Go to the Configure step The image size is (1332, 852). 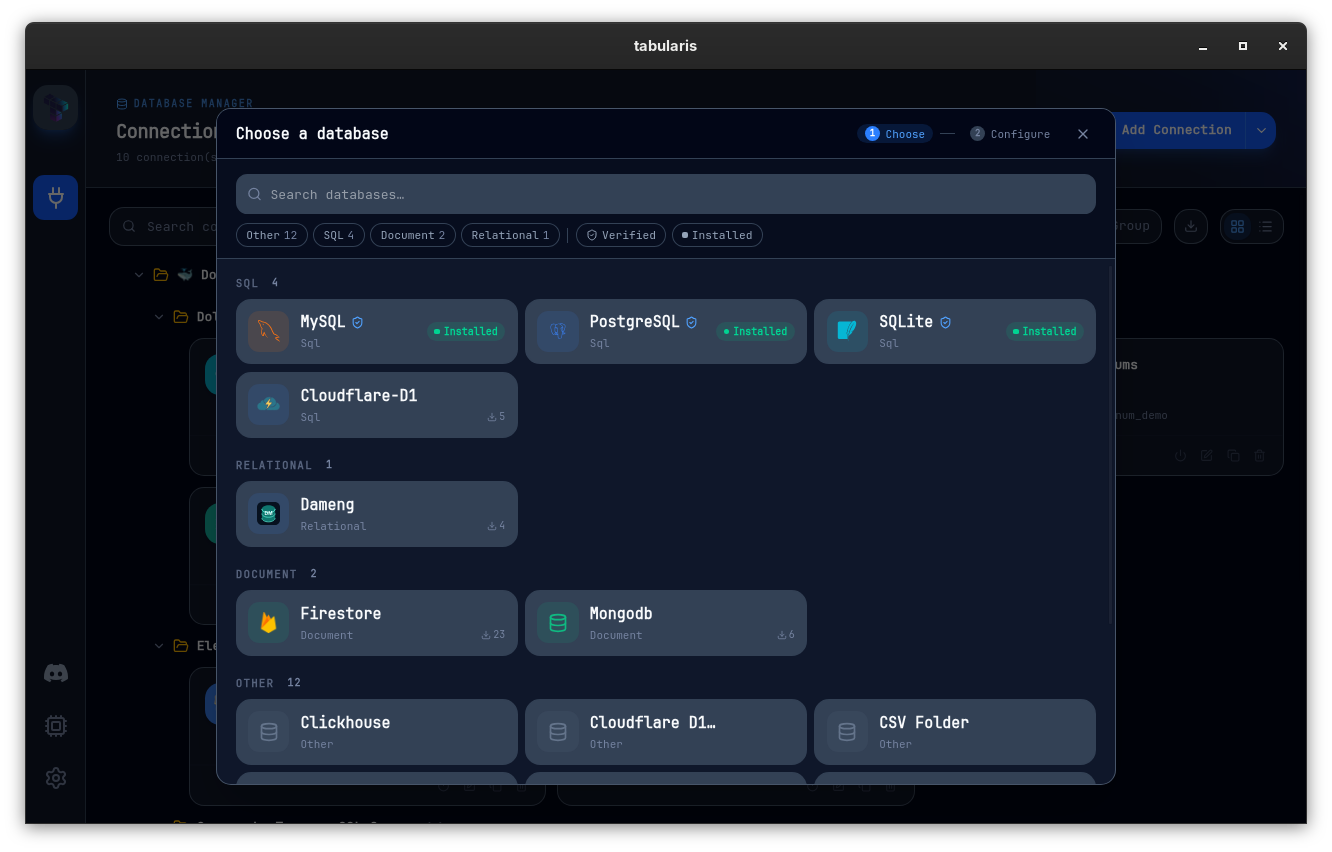click(1010, 134)
